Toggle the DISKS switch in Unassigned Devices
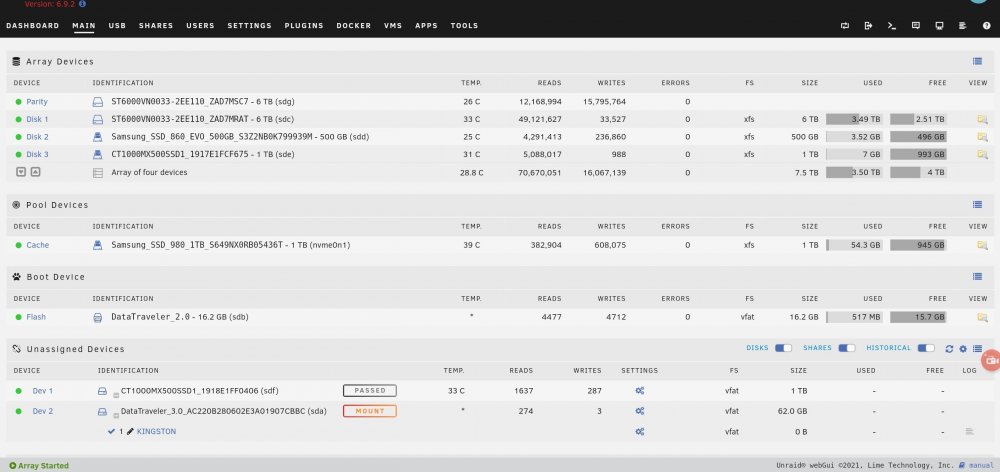The width and height of the screenshot is (1000, 472). point(783,348)
